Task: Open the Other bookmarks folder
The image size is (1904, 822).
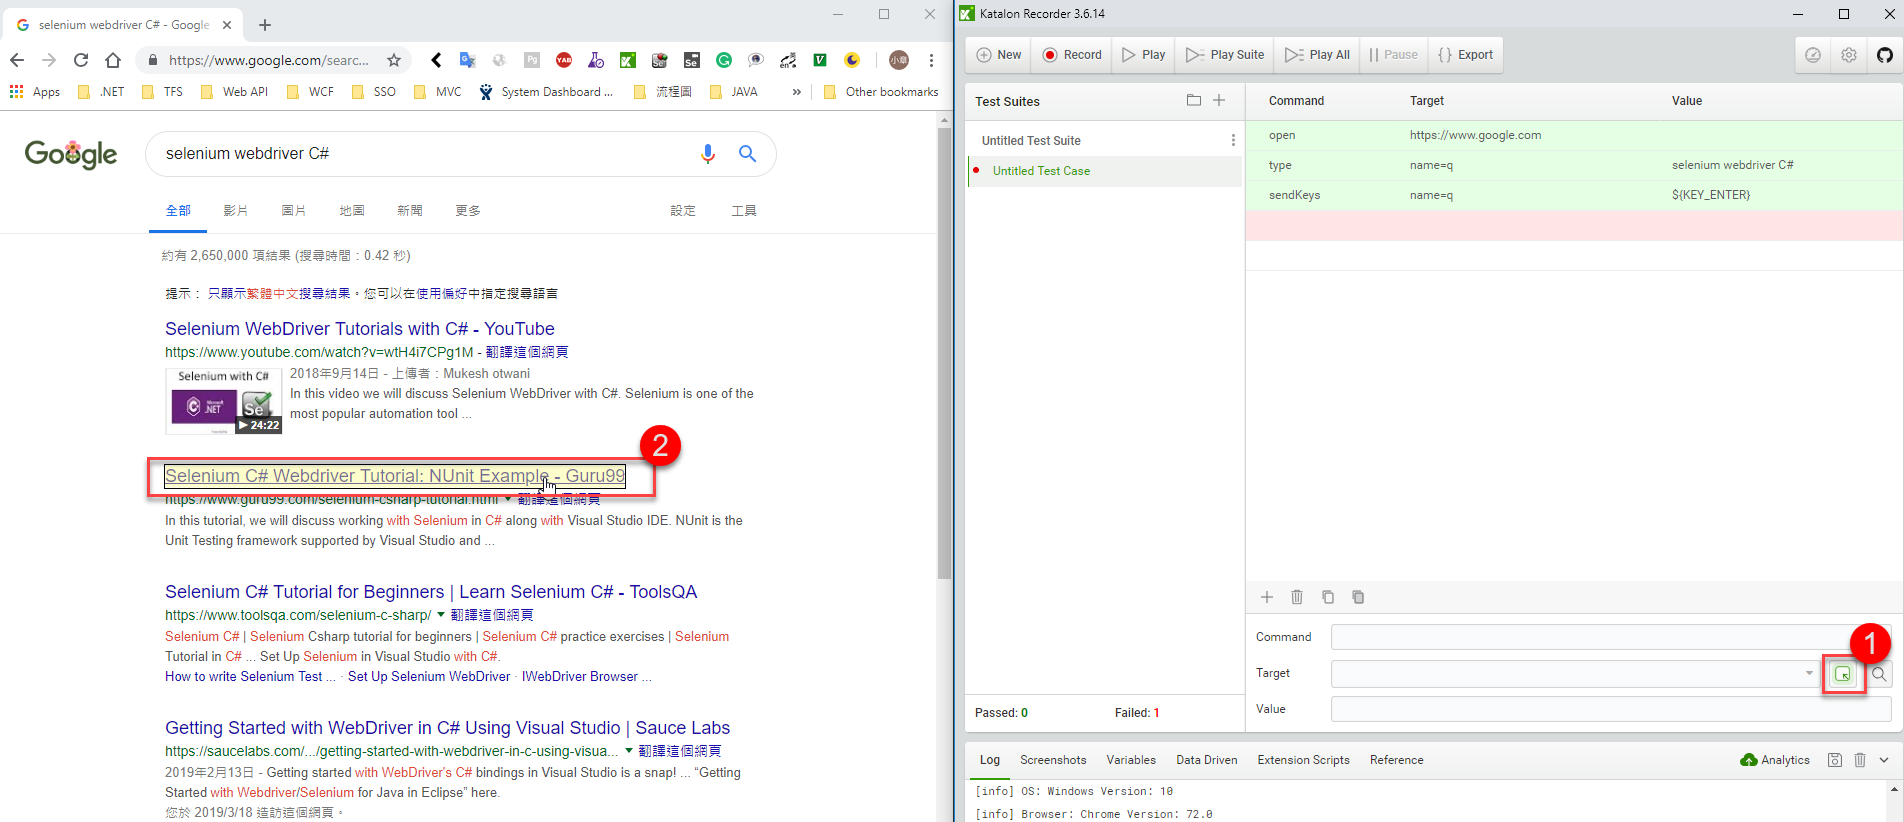Action: click(x=881, y=92)
